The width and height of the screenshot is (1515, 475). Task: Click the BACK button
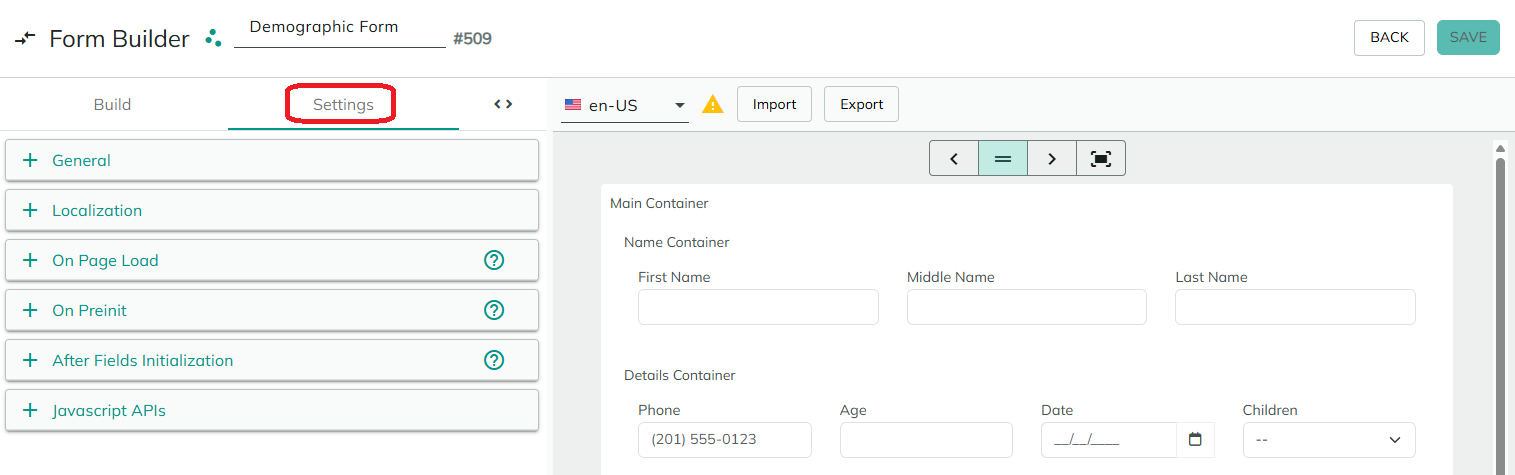pos(1389,37)
